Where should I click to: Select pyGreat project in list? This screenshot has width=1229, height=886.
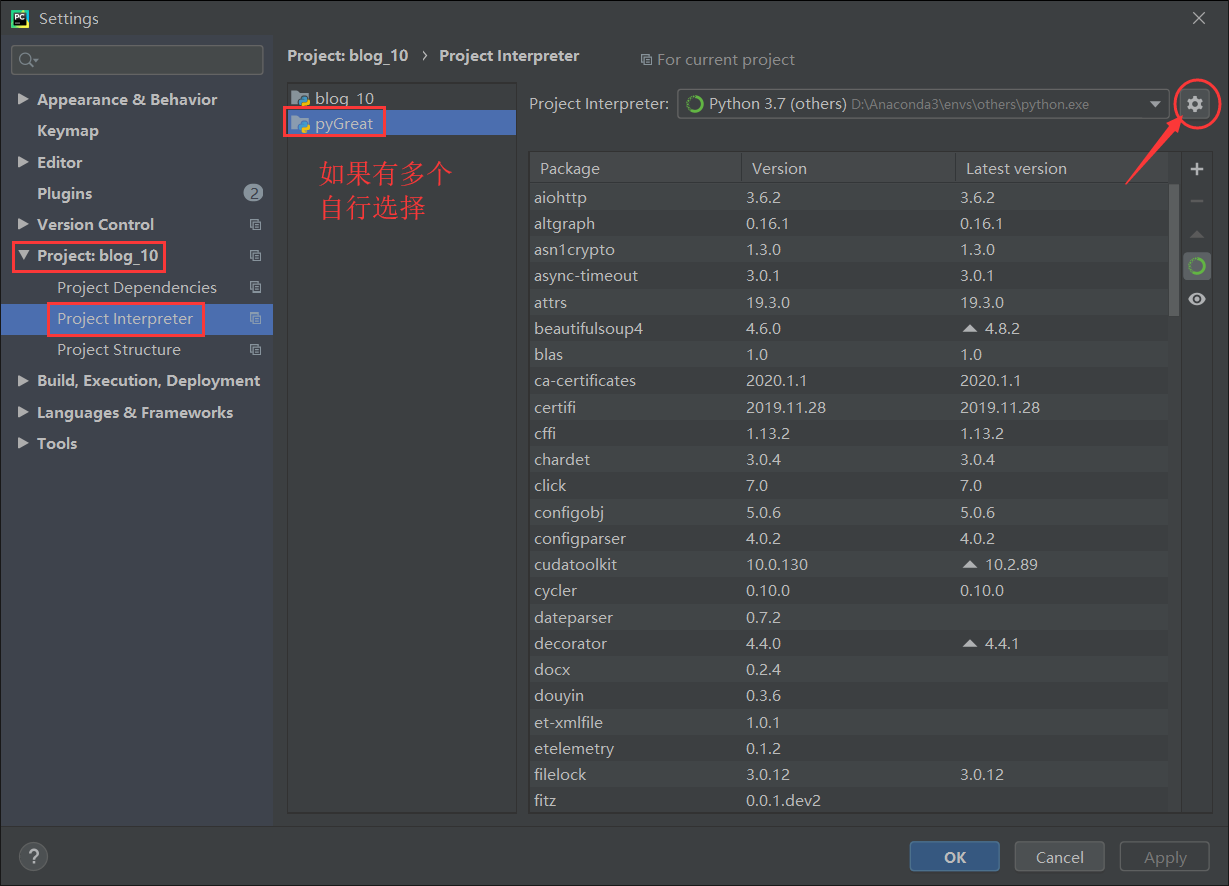(402, 123)
